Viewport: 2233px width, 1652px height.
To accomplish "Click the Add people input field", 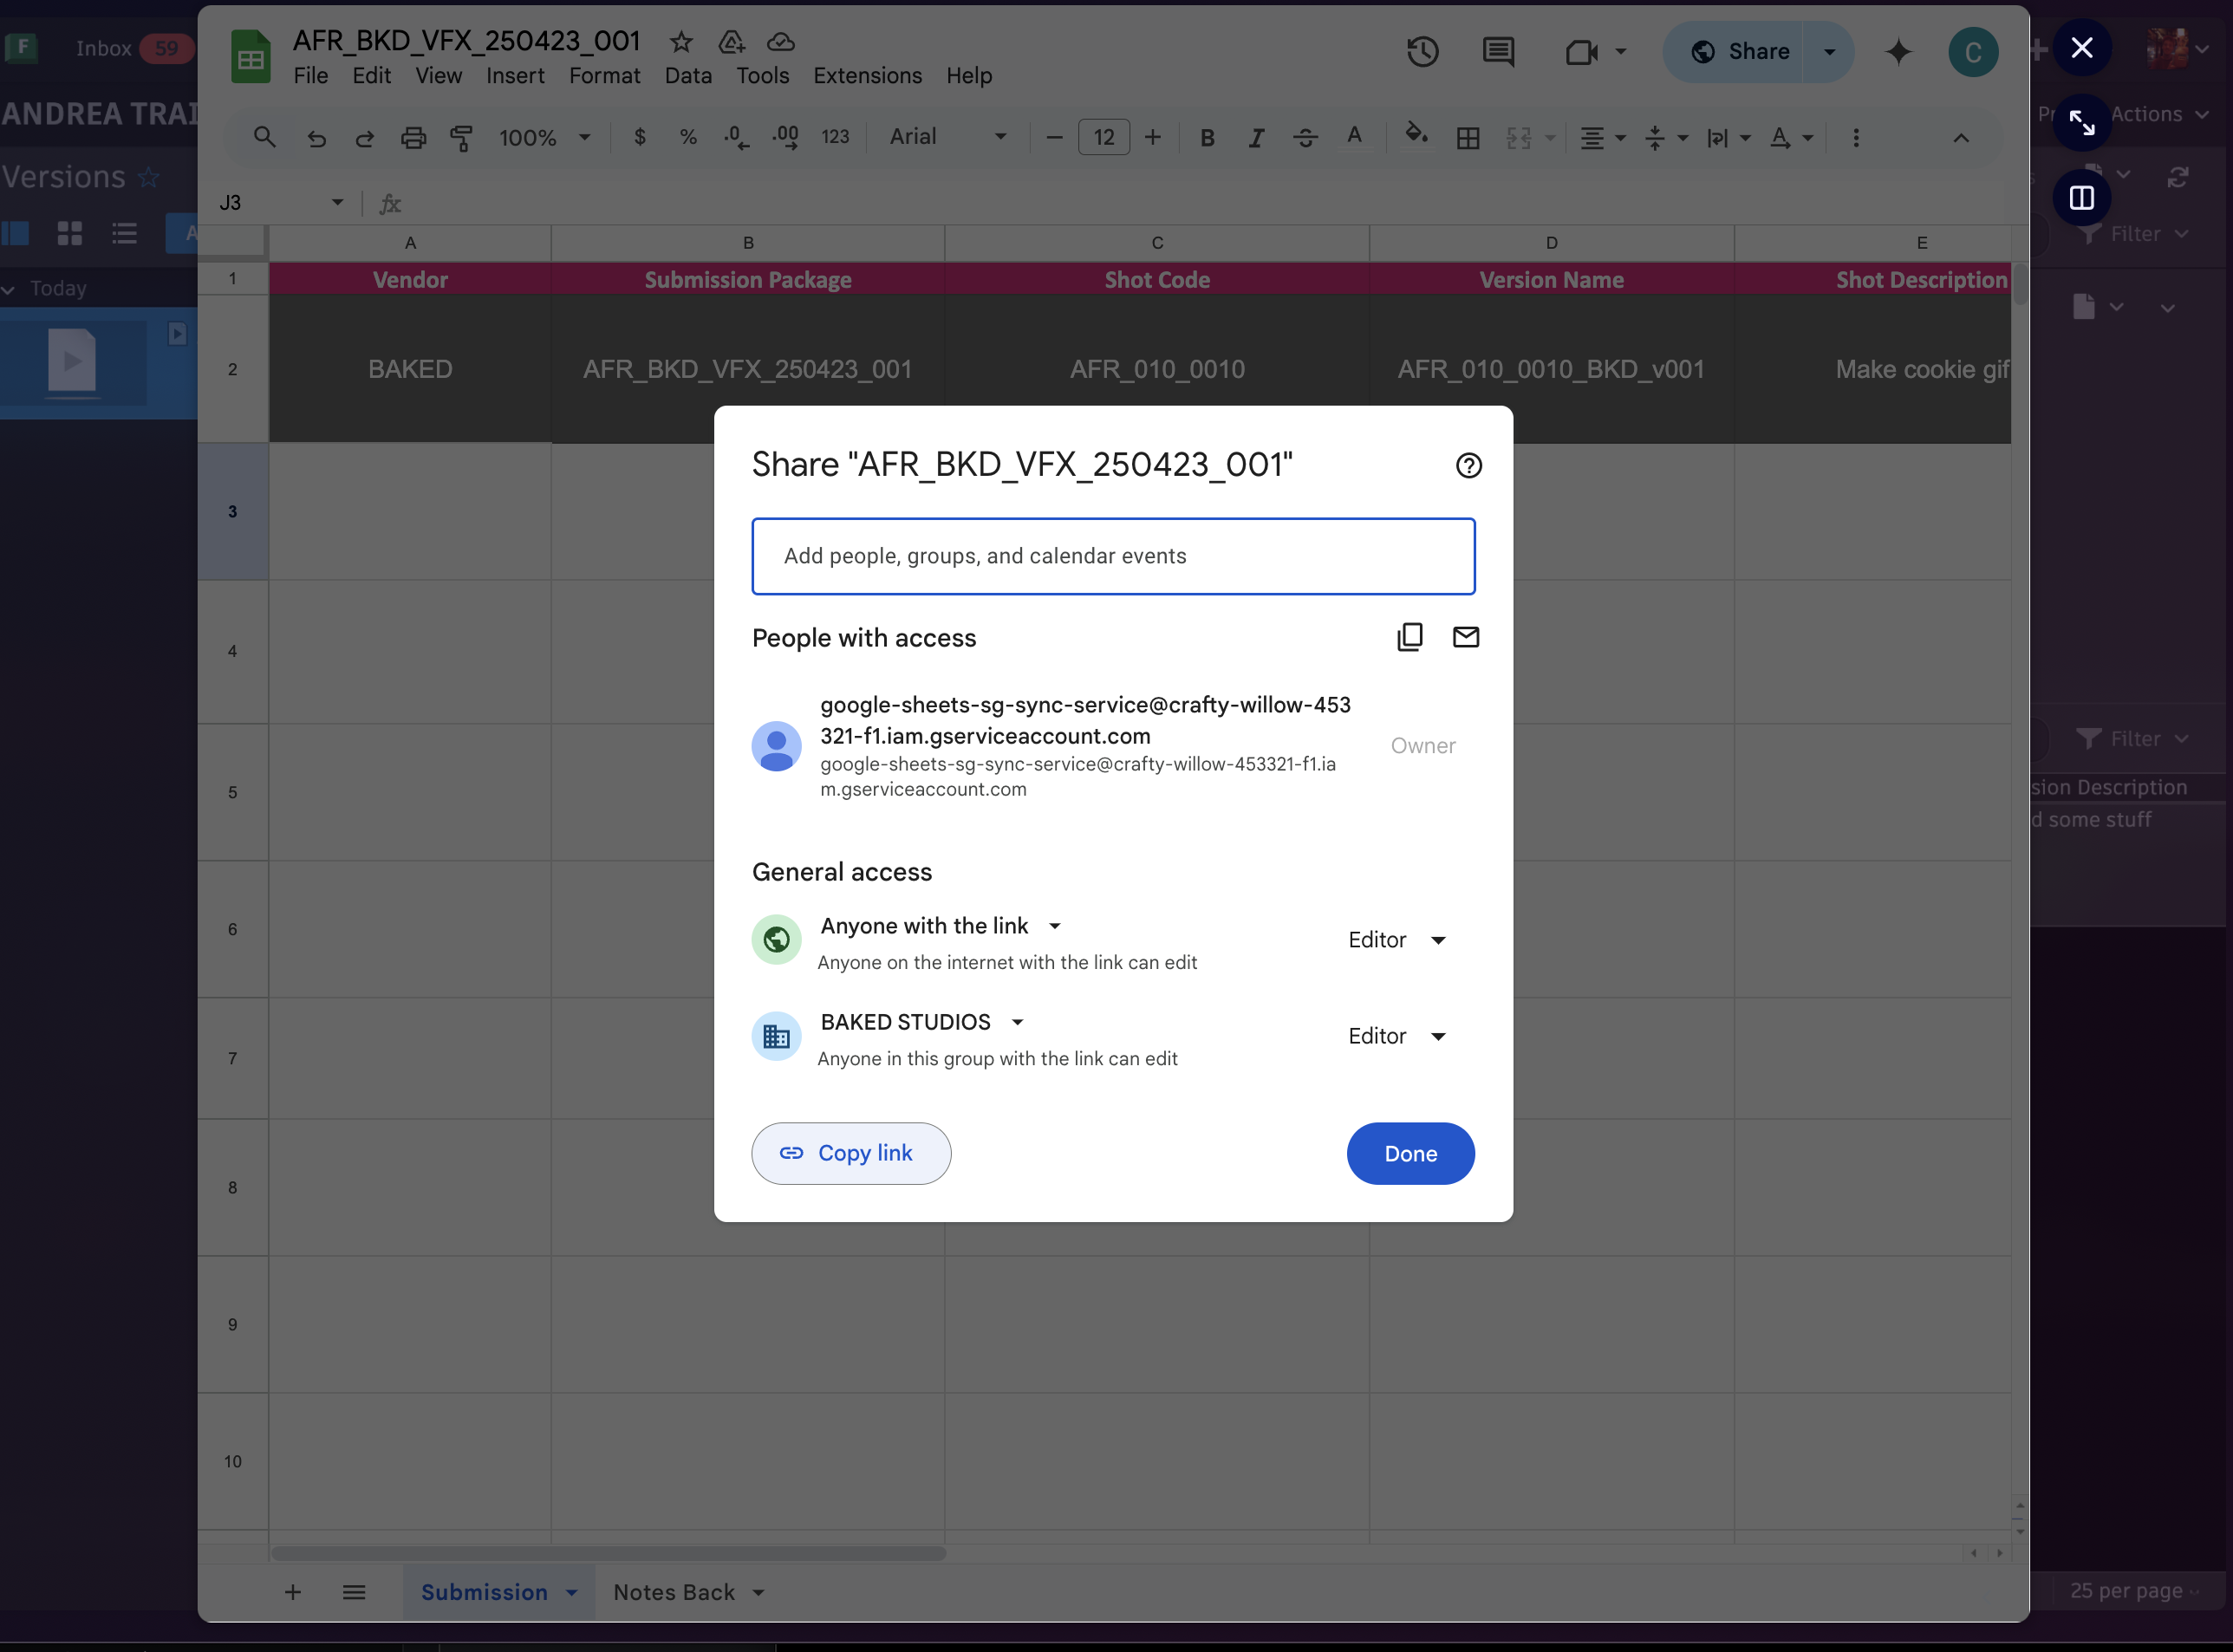I will coord(1112,556).
